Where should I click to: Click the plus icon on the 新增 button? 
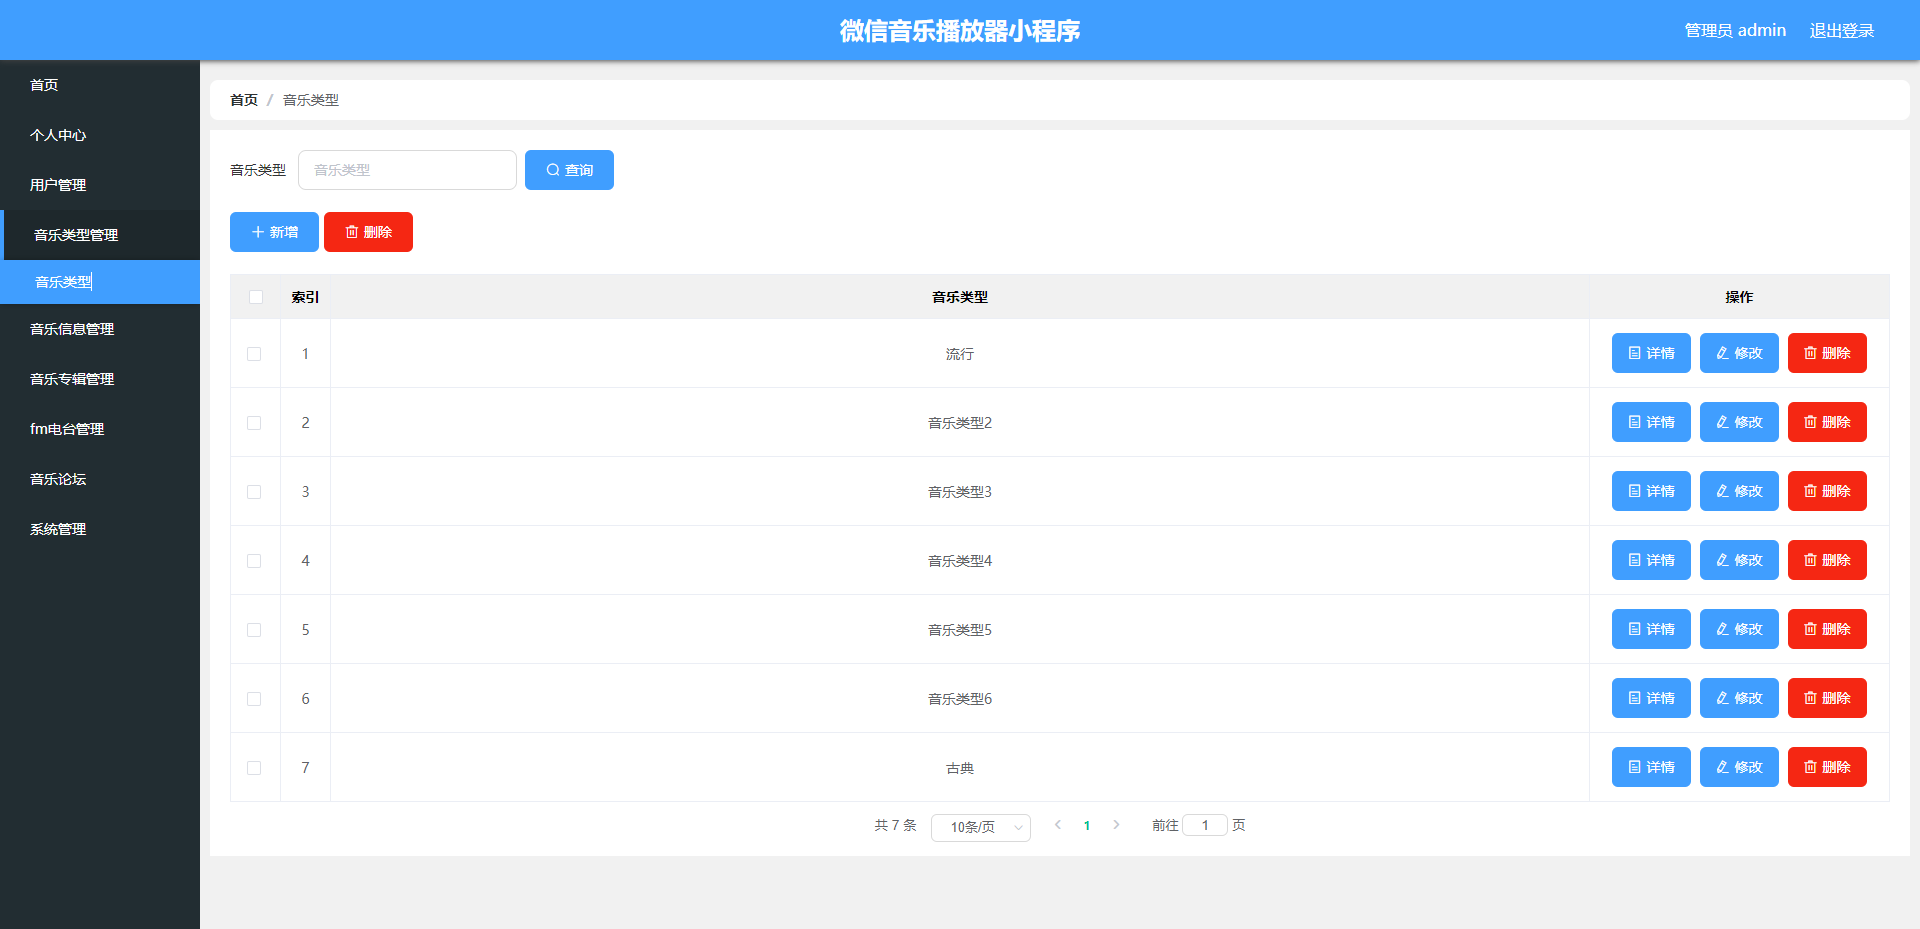(x=257, y=231)
